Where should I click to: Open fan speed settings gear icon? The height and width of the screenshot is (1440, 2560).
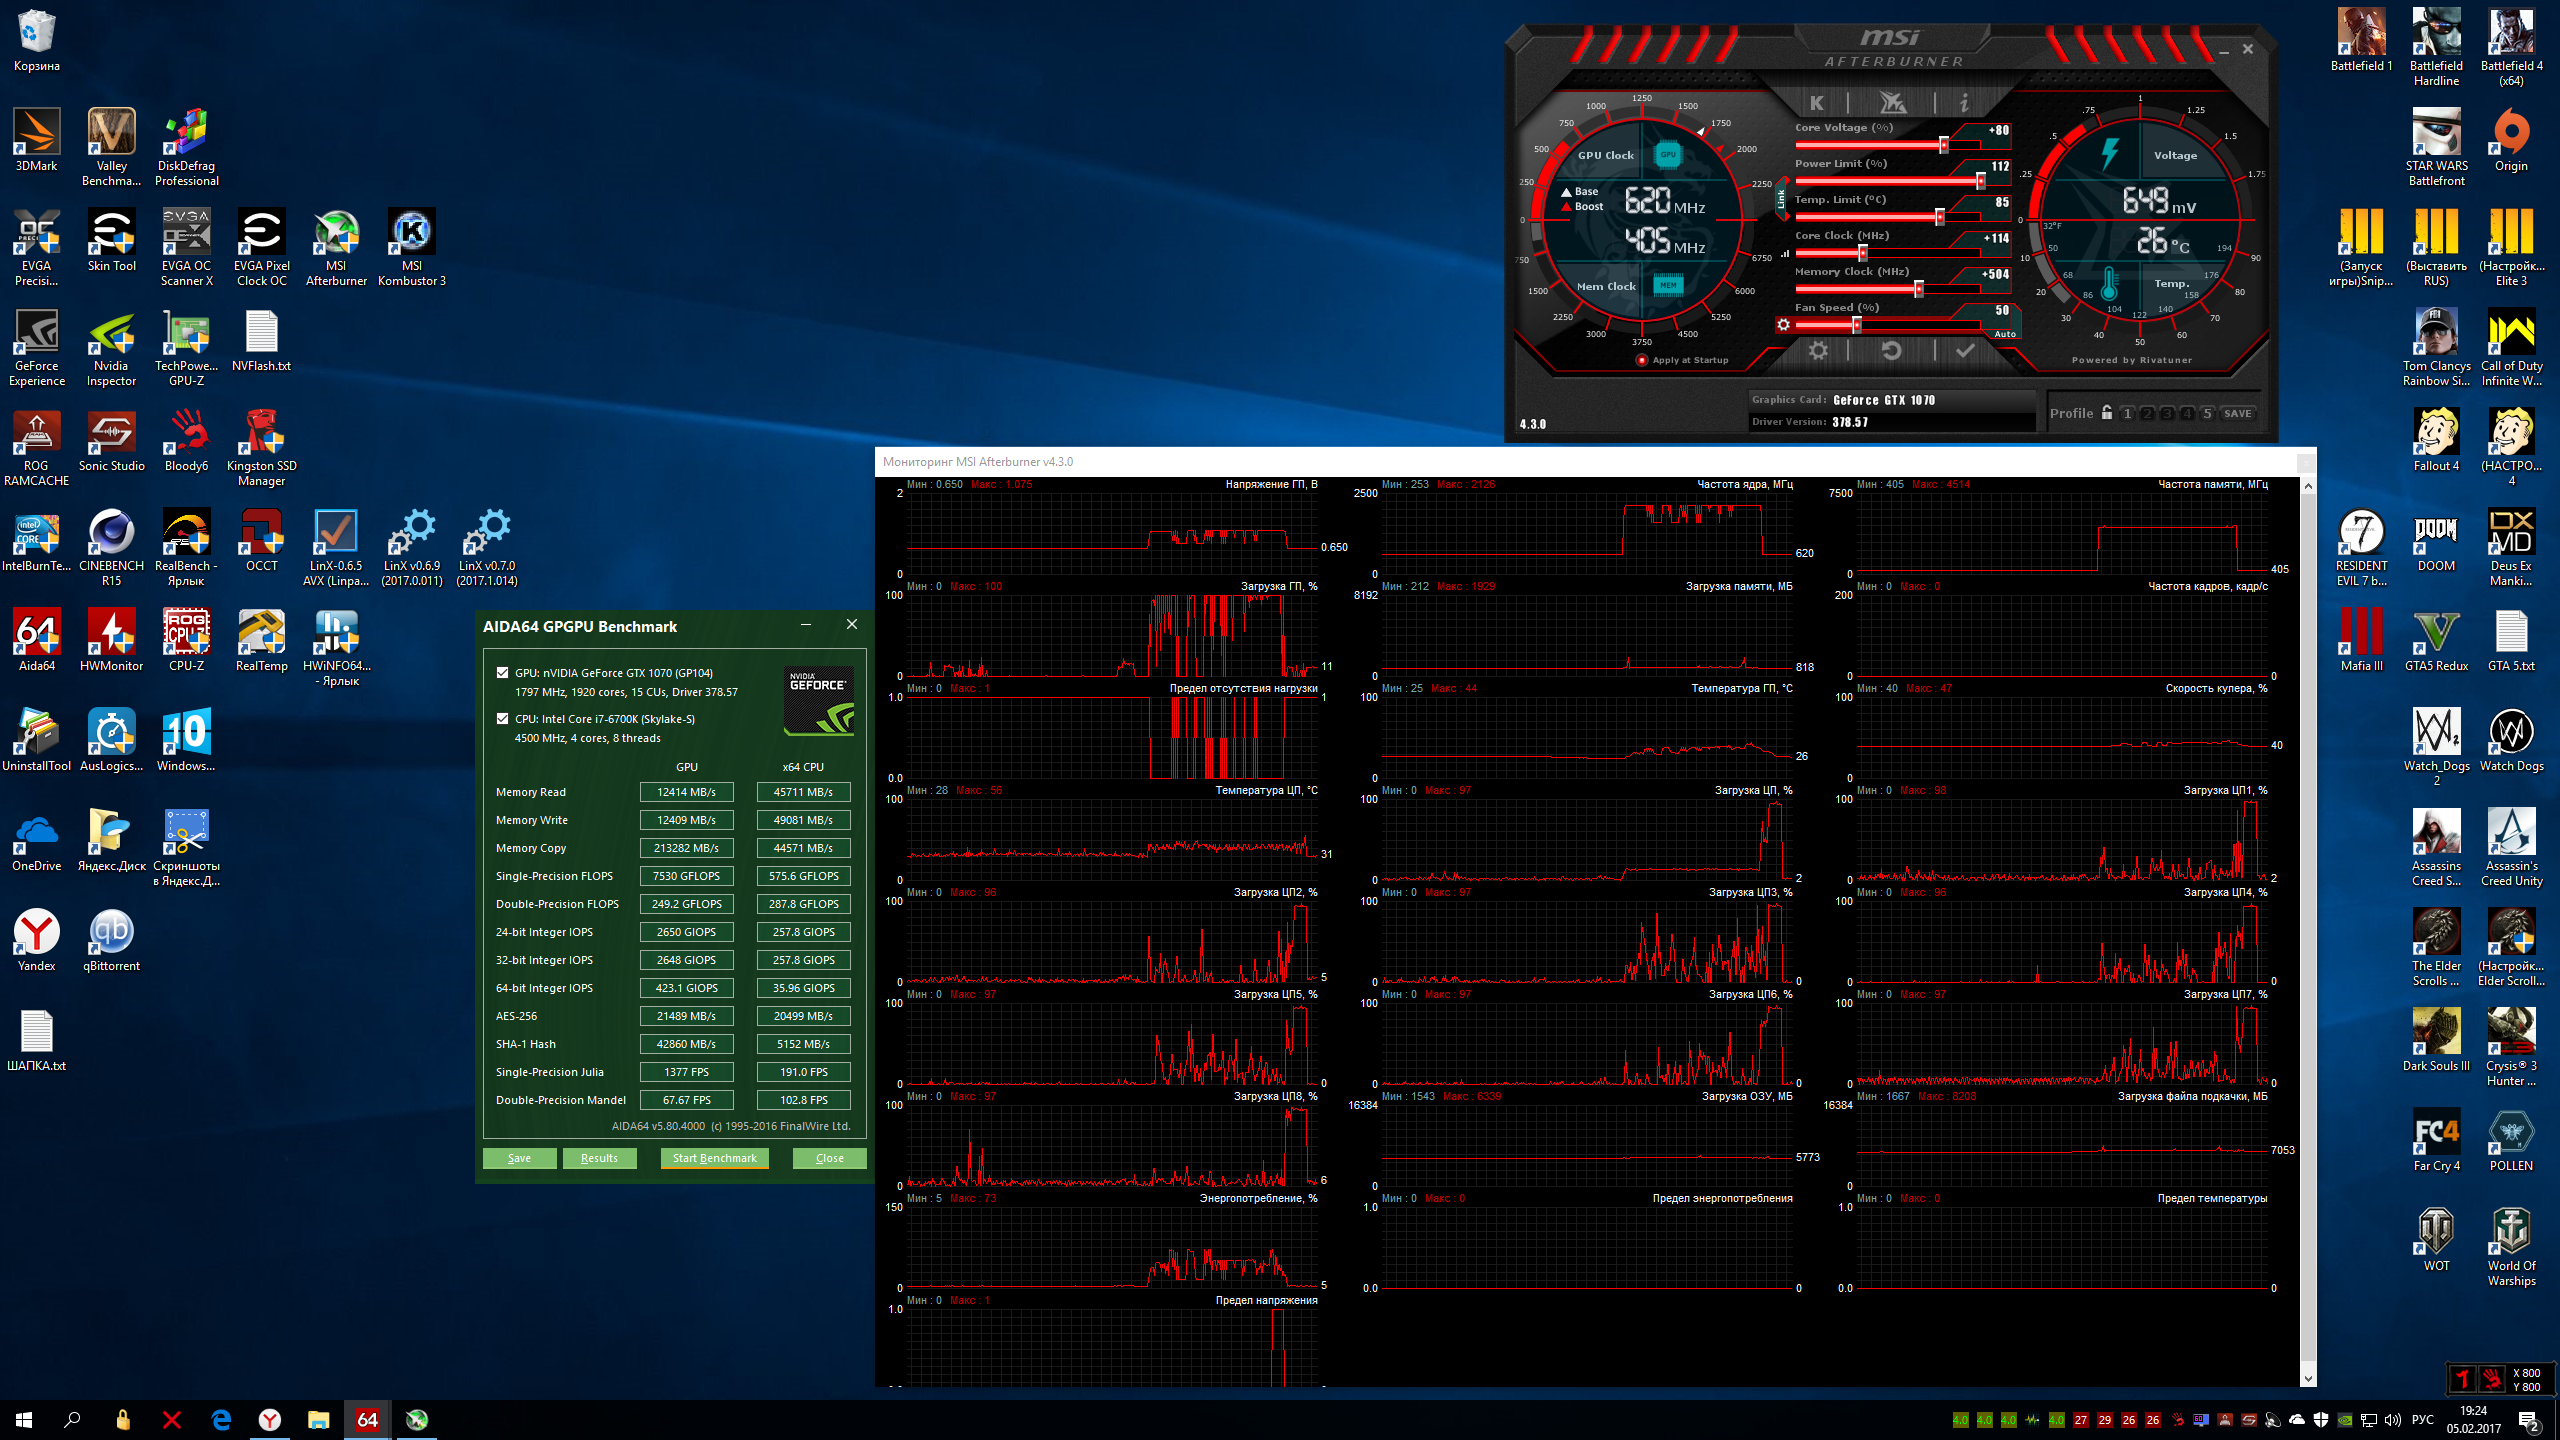tap(1783, 324)
